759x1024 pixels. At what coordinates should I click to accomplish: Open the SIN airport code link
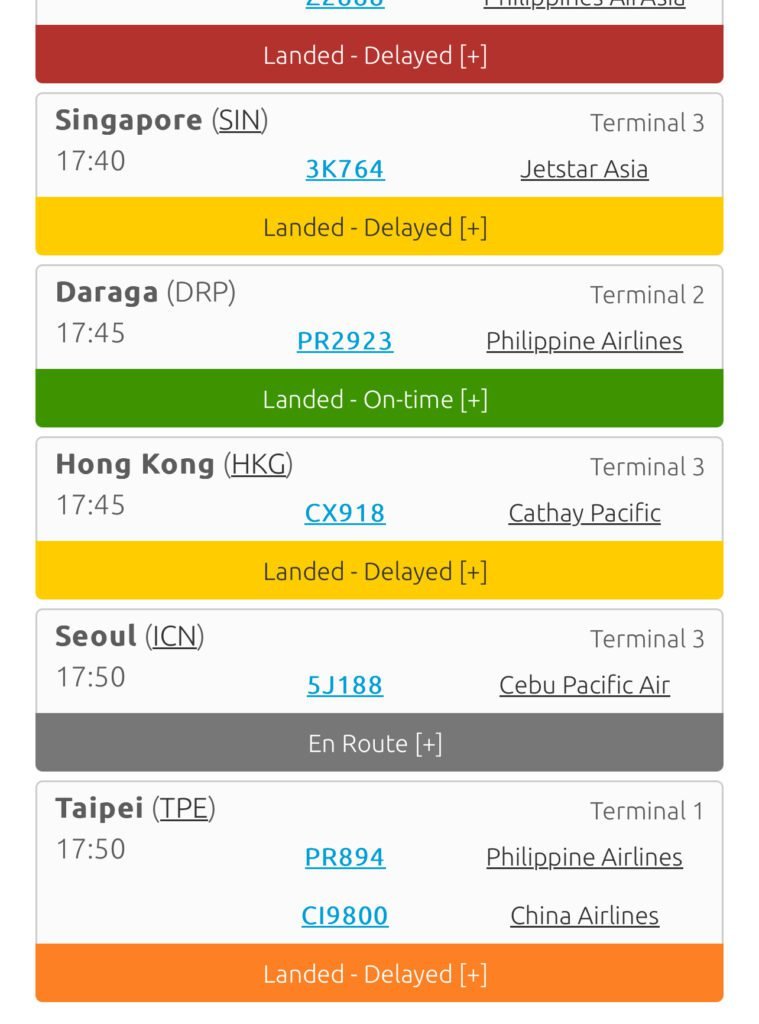(x=239, y=121)
